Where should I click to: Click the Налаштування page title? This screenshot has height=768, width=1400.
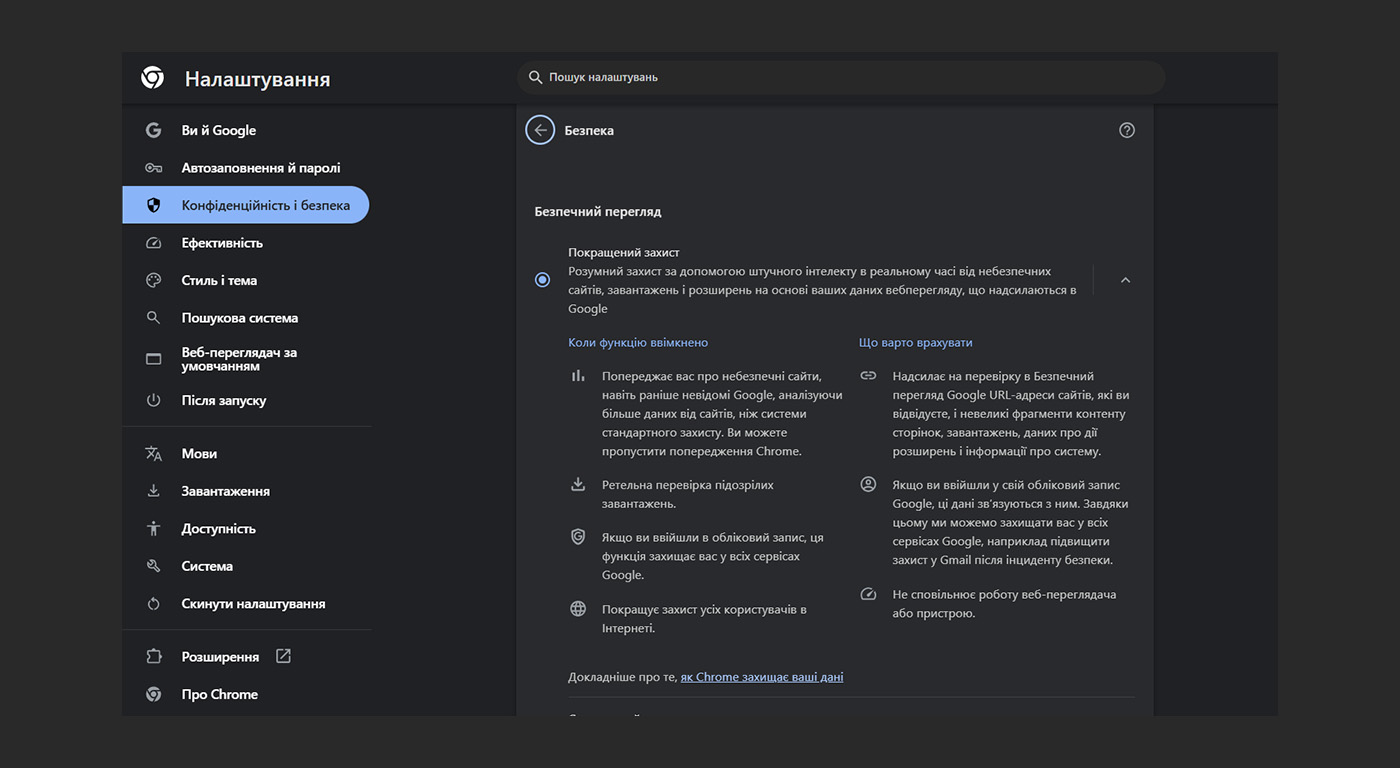pyautogui.click(x=257, y=79)
